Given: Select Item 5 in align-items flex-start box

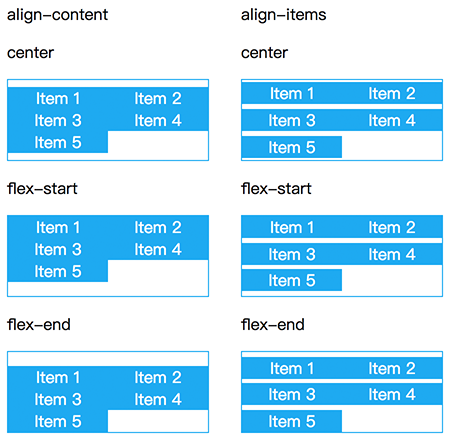Looking at the screenshot, I should point(292,280).
